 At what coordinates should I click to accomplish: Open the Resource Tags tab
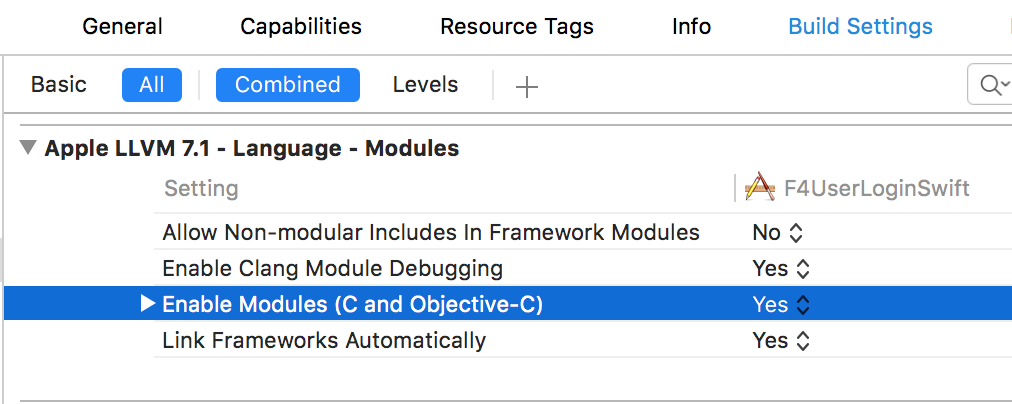[x=516, y=26]
